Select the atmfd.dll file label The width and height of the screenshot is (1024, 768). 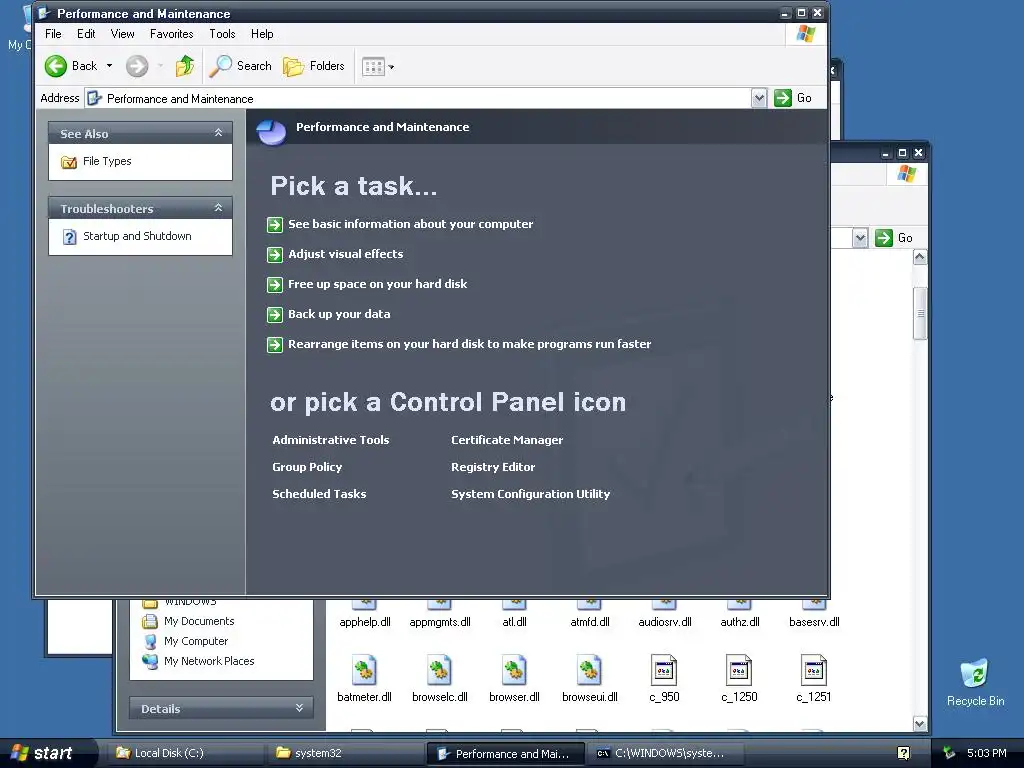(x=590, y=622)
